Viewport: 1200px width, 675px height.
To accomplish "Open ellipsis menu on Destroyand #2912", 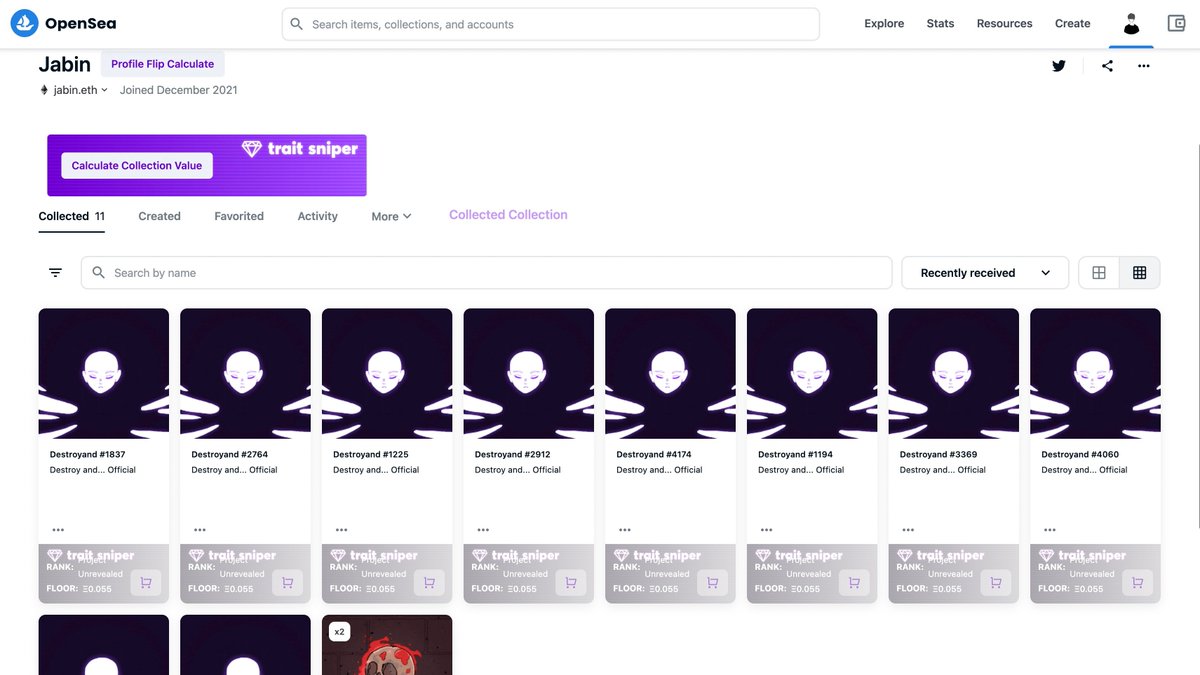I will point(483,530).
